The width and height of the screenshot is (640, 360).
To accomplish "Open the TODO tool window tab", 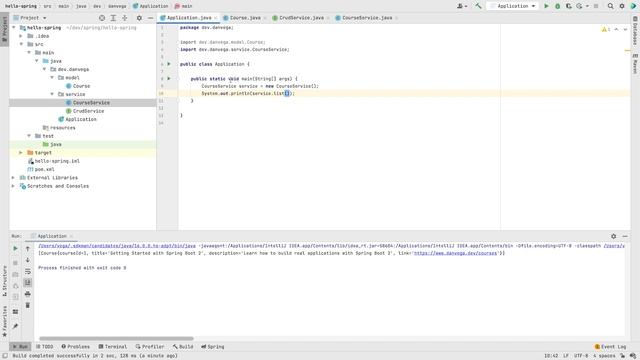I will coord(44,347).
